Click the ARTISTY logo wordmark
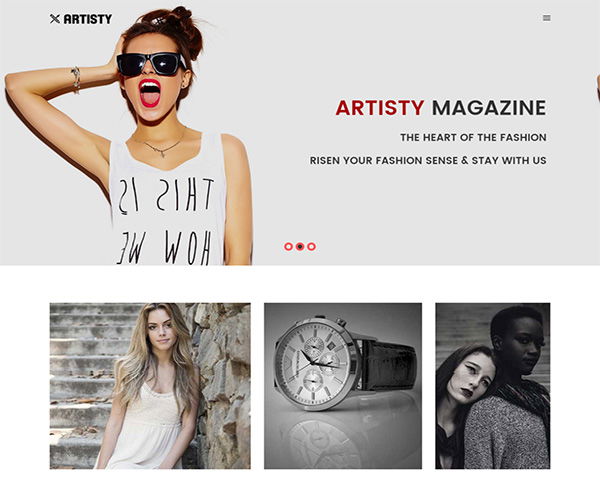The image size is (600, 480). pos(88,19)
